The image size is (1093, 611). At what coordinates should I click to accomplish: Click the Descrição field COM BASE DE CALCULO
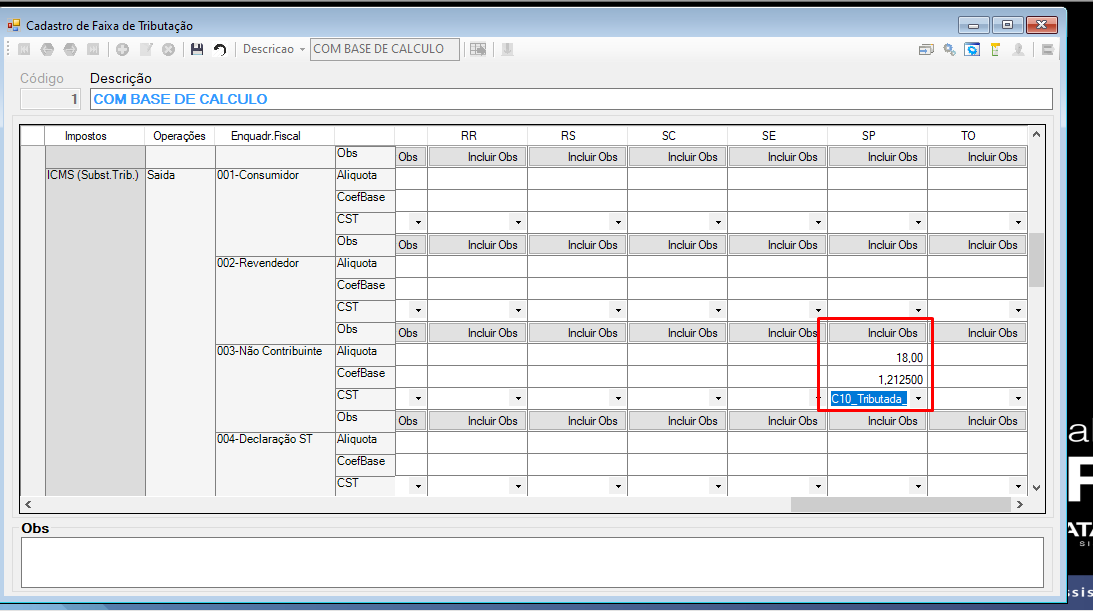point(571,99)
